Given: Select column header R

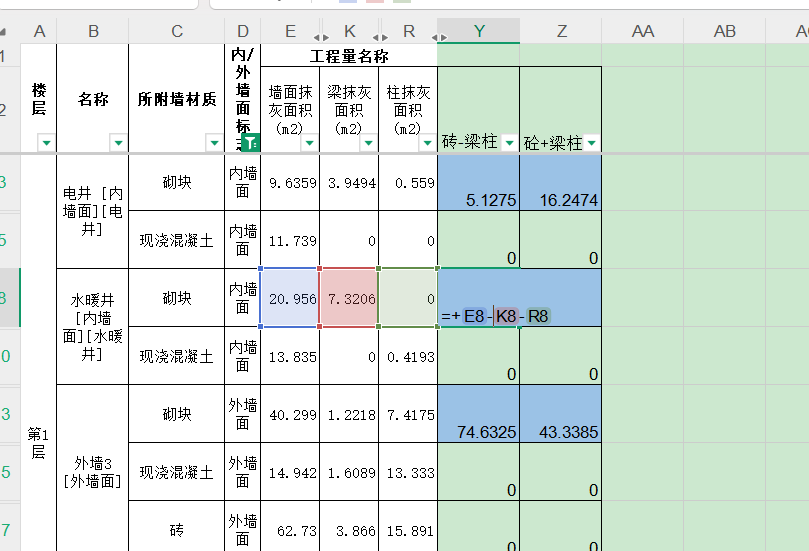Looking at the screenshot, I should tap(409, 31).
